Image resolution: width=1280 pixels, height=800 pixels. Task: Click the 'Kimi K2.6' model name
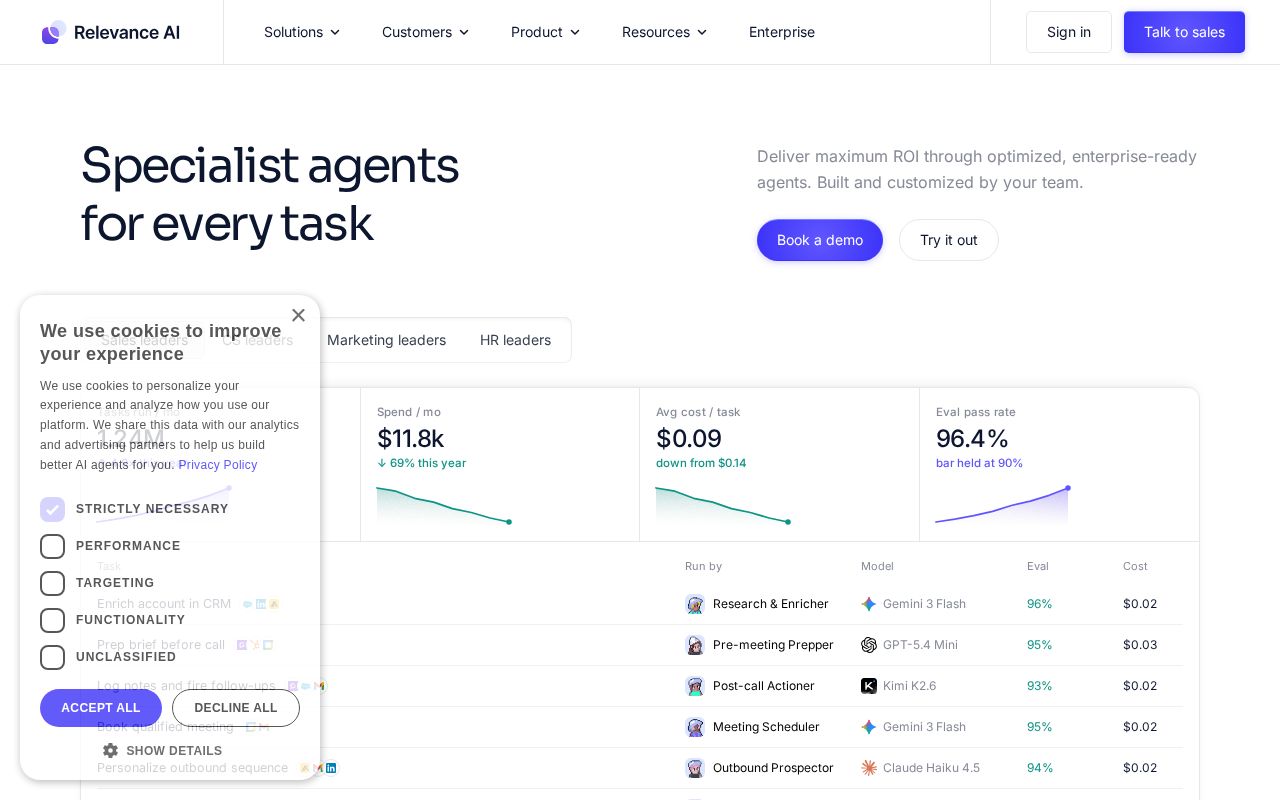click(909, 686)
